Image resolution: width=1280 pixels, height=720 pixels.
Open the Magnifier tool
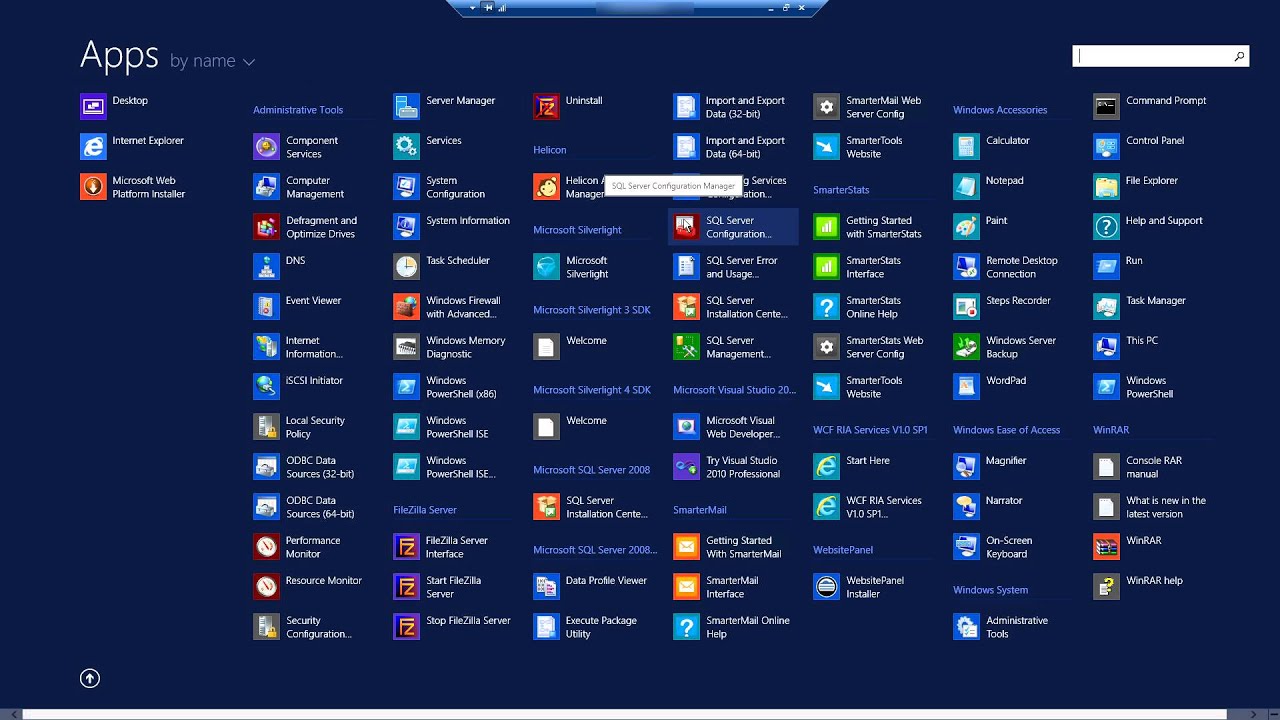991,466
